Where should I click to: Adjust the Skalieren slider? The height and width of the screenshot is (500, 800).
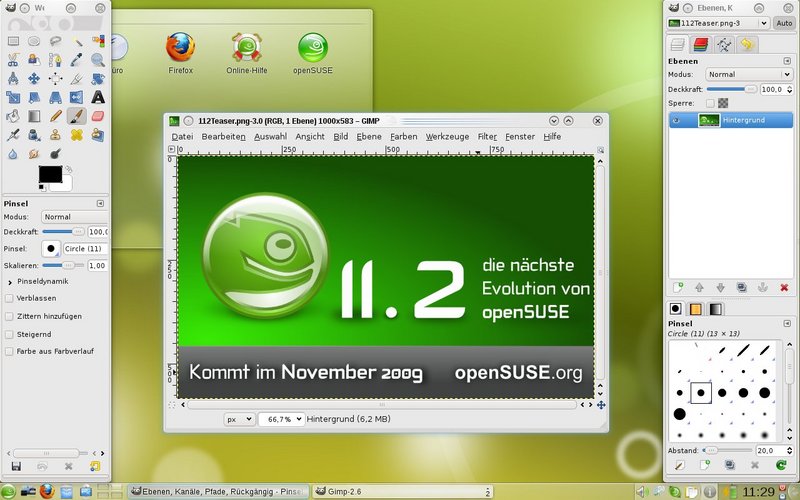(64, 266)
